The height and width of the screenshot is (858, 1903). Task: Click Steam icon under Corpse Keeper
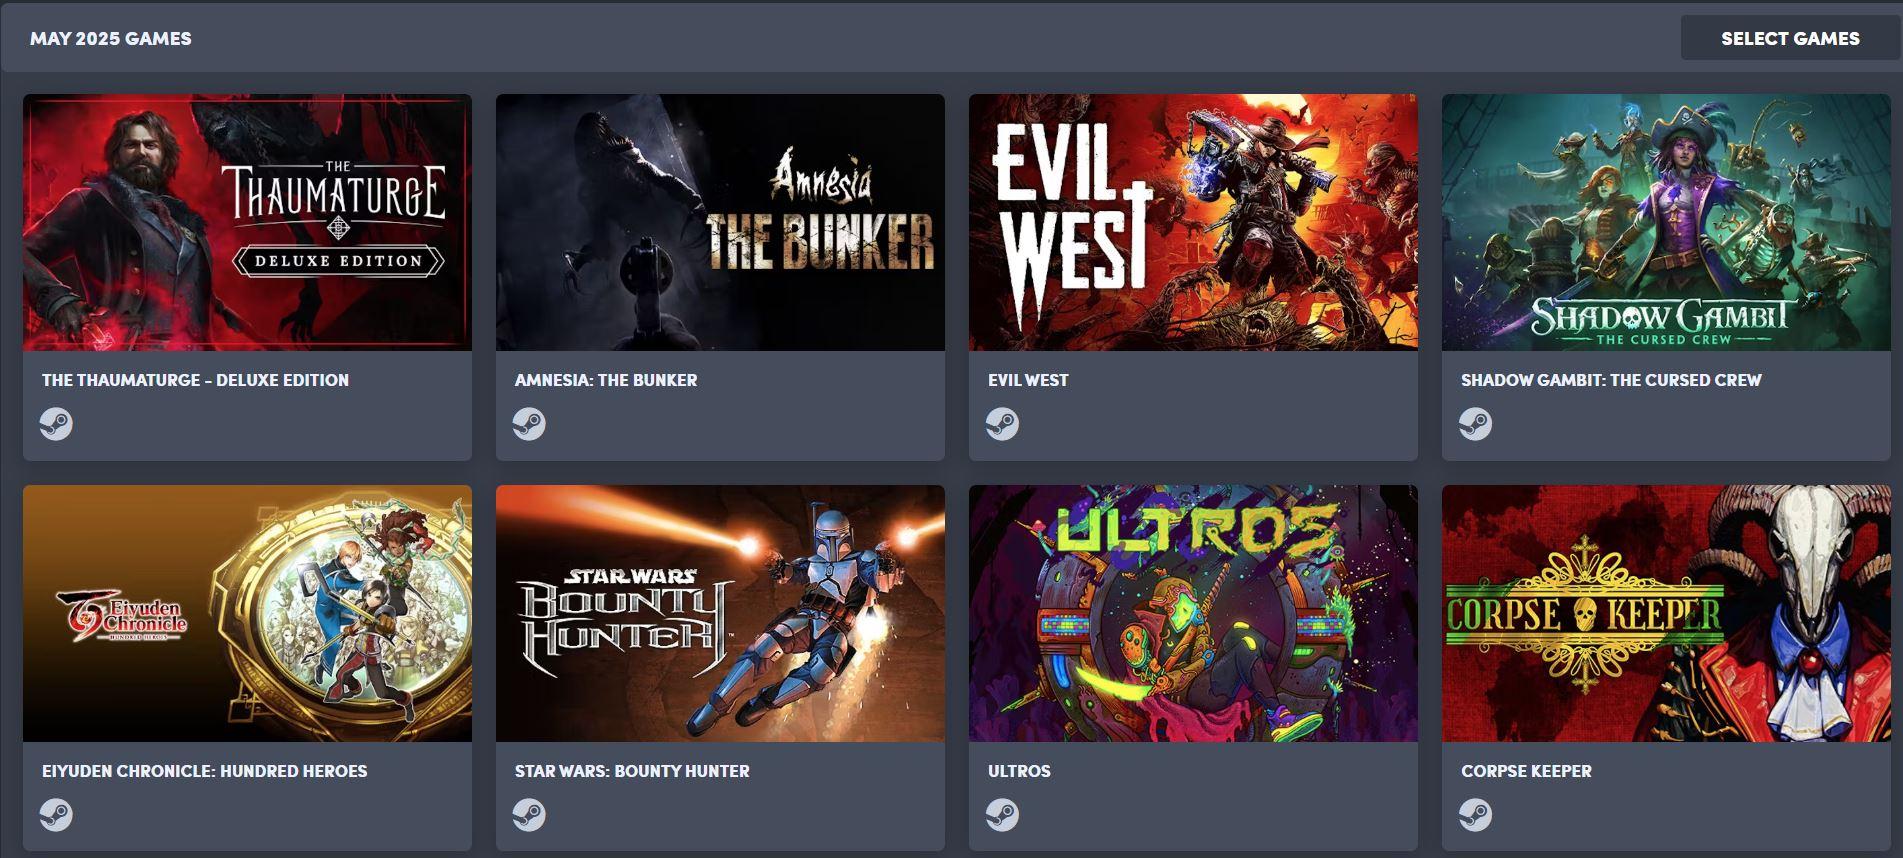pos(1475,815)
